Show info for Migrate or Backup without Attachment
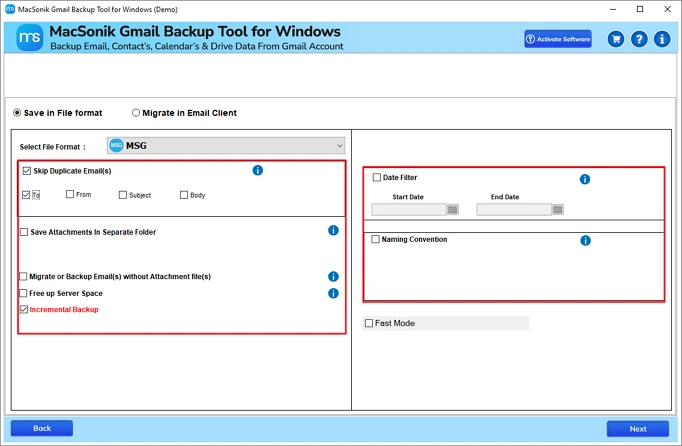 333,277
